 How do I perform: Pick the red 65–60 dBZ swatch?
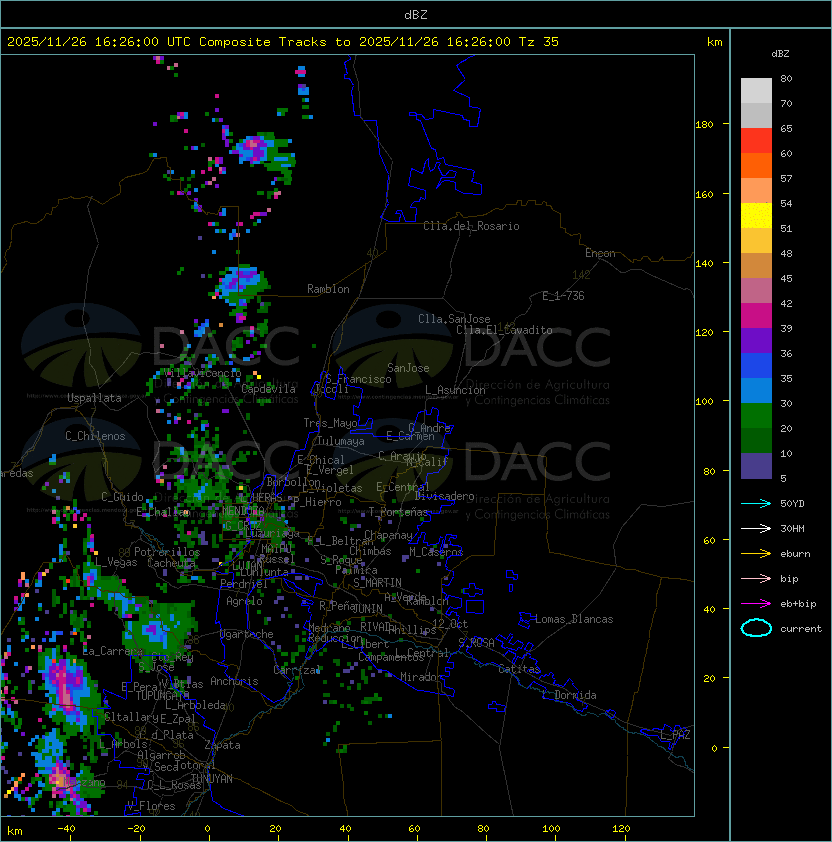[x=756, y=140]
